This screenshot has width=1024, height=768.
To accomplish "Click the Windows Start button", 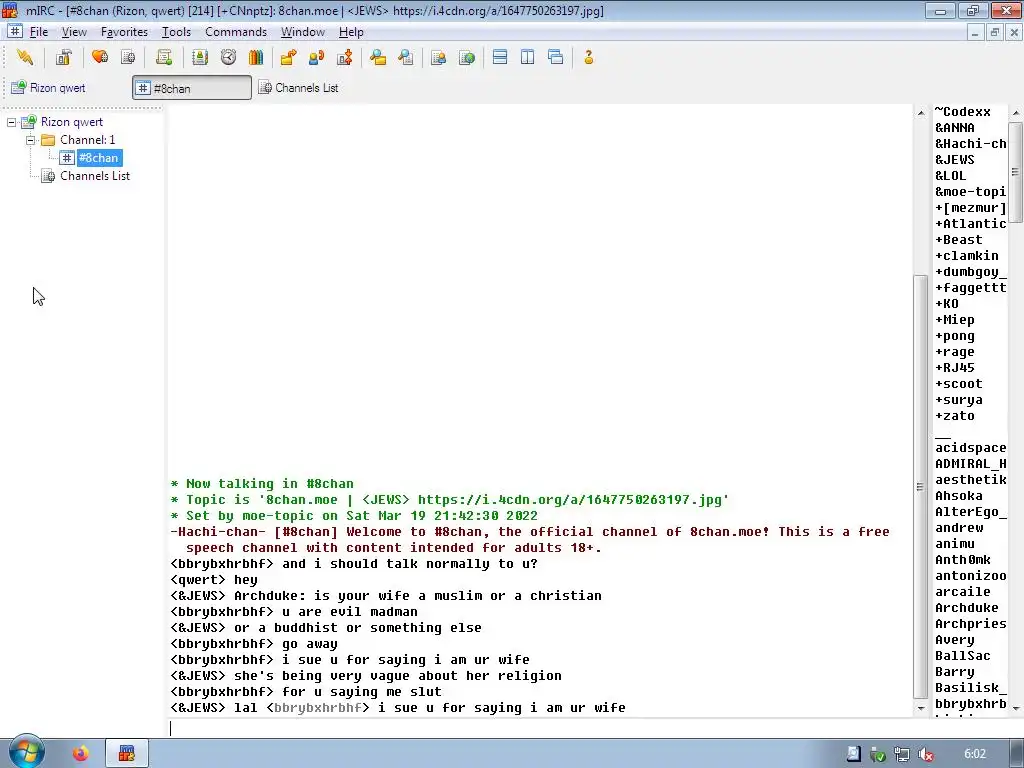I will click(27, 753).
